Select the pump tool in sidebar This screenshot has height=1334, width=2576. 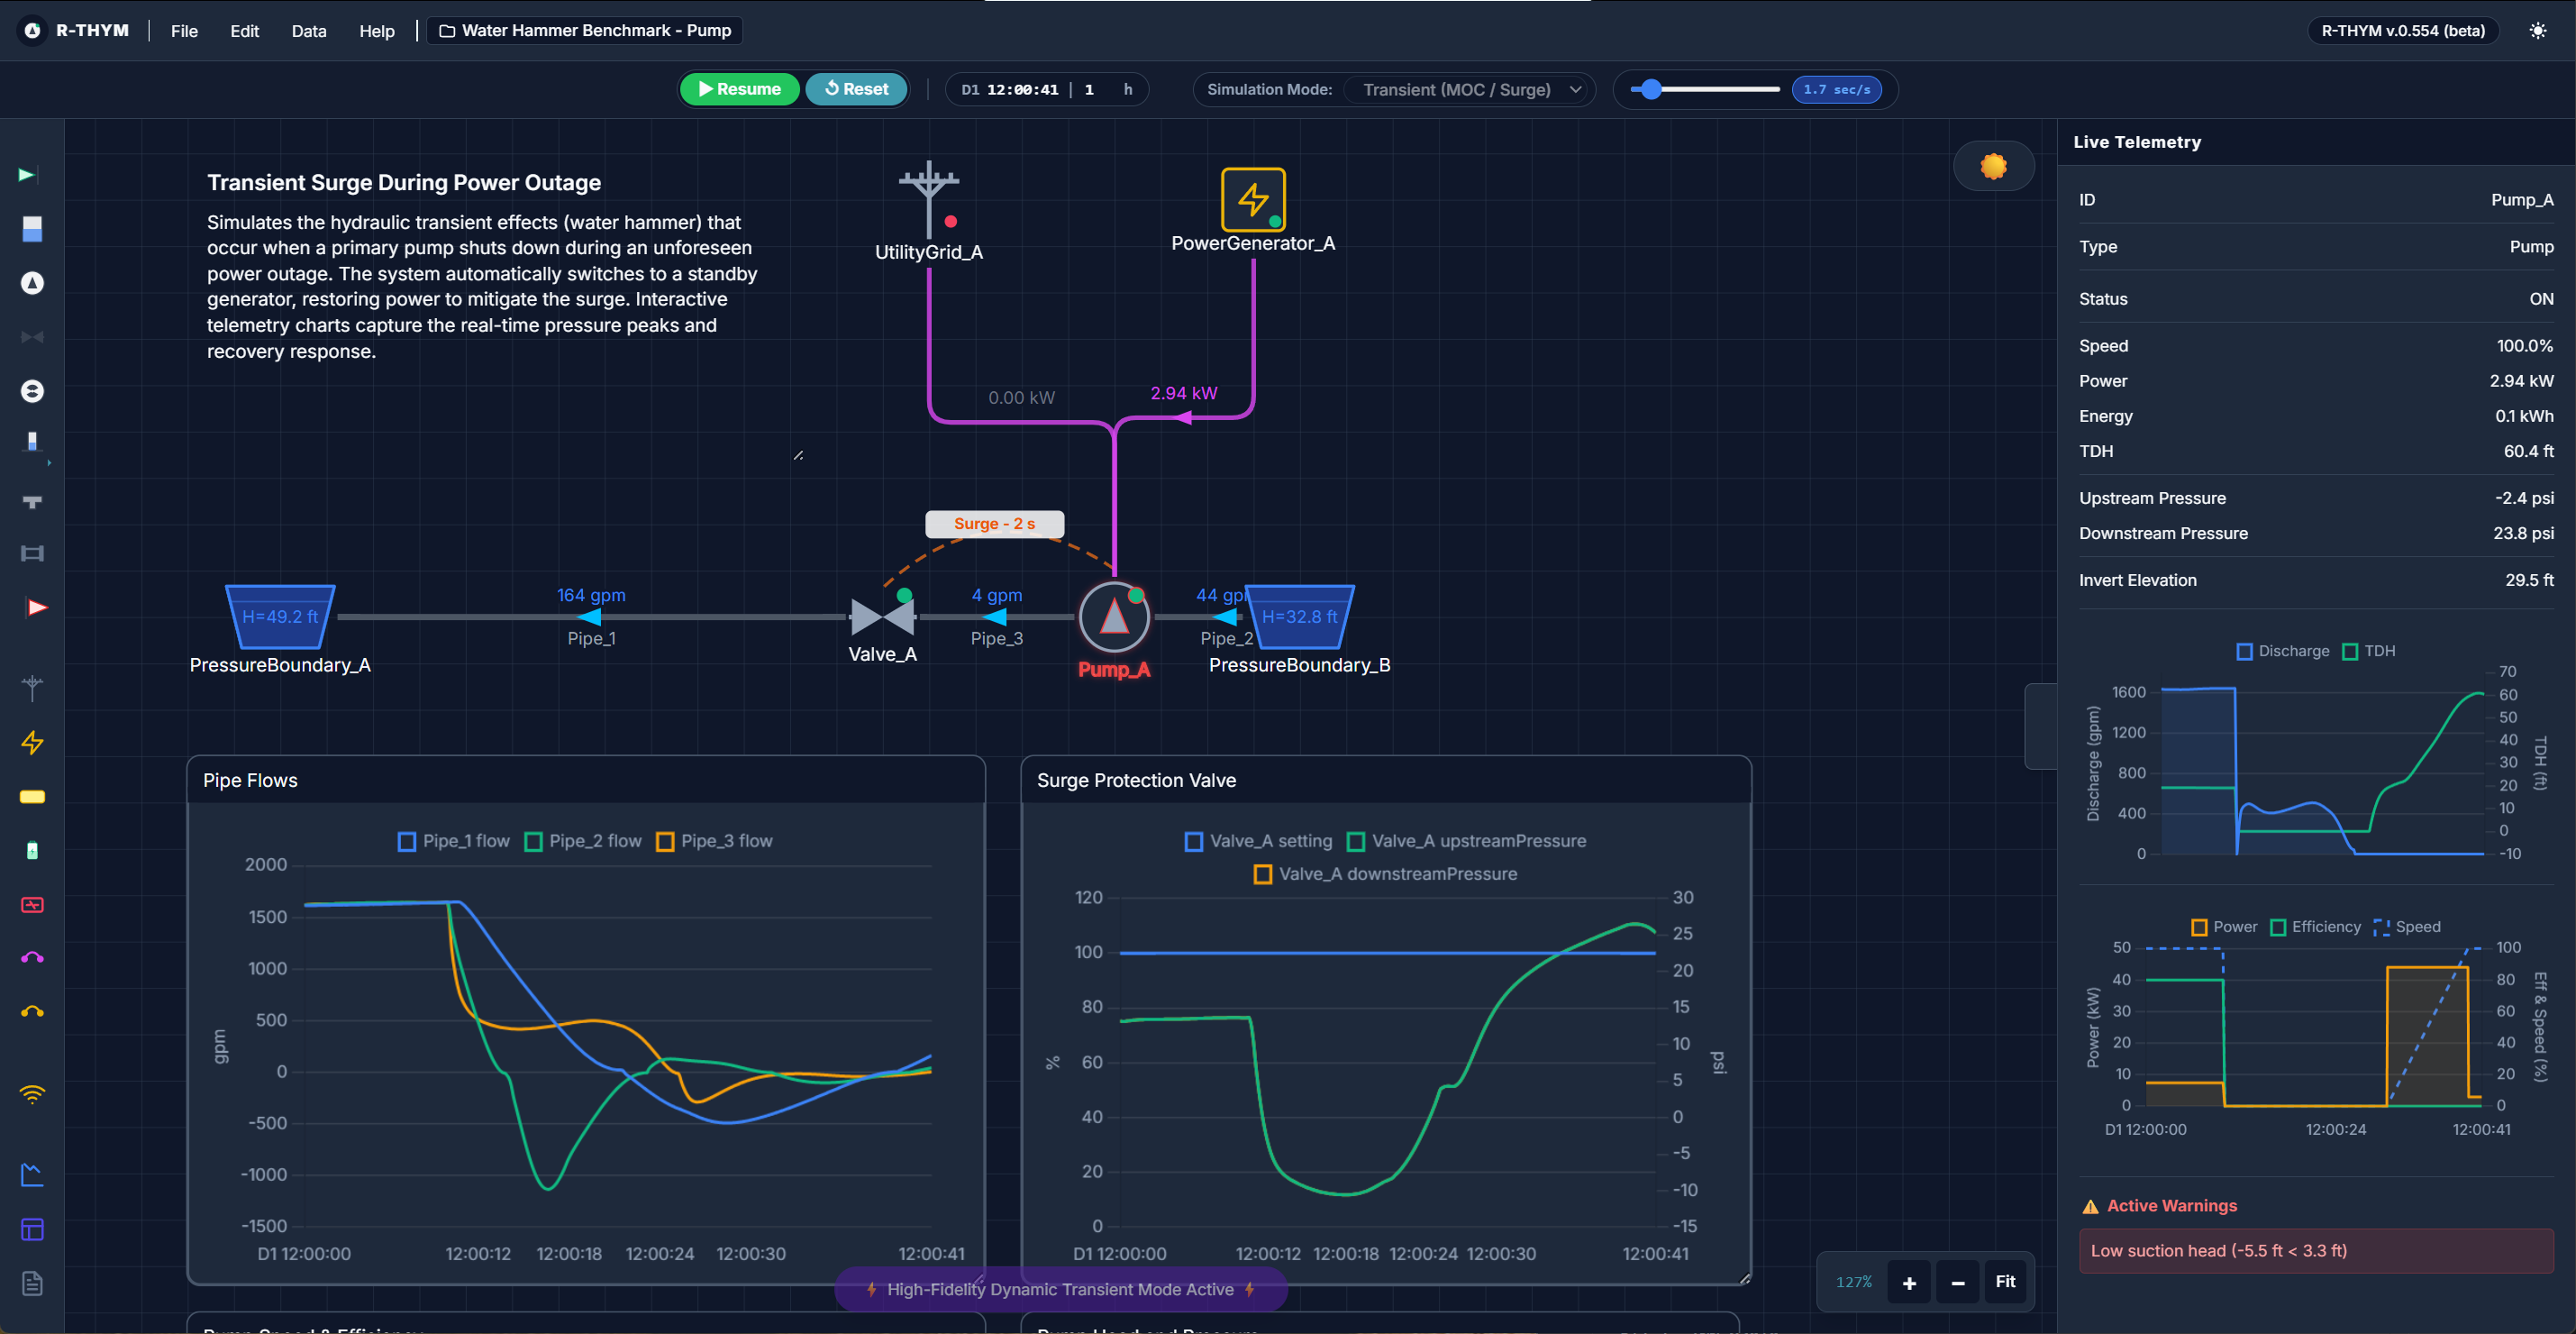32,283
